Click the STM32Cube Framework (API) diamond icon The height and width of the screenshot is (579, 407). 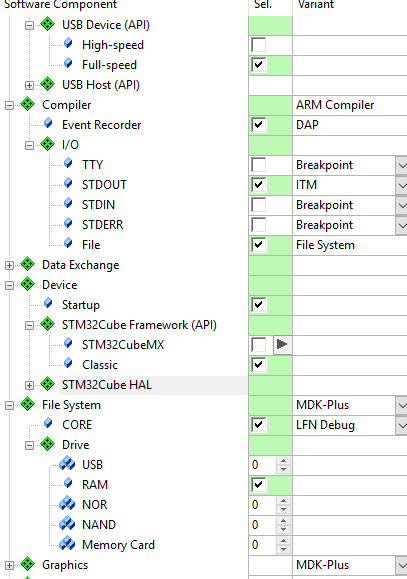coord(47,324)
